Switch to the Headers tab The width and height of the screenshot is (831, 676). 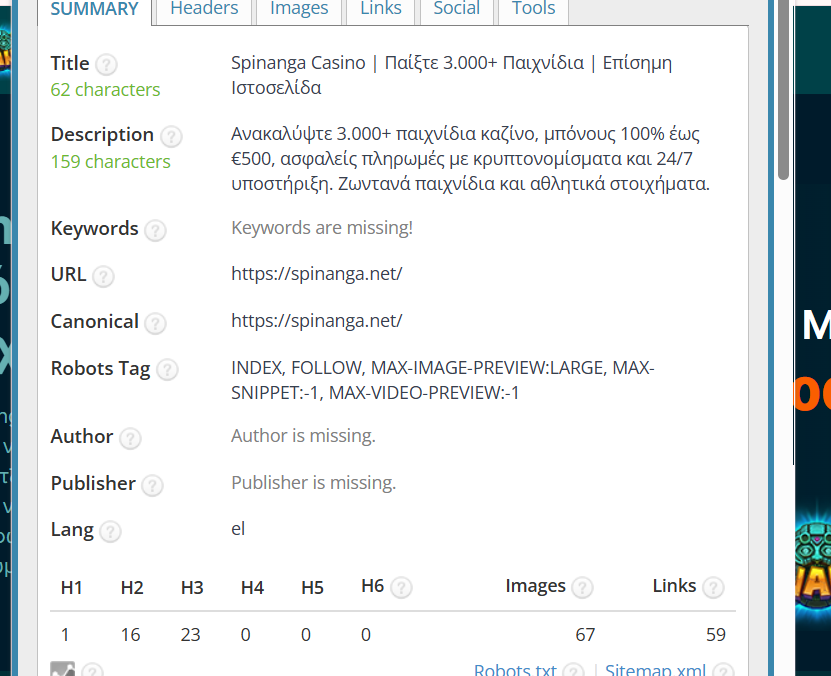coord(204,9)
